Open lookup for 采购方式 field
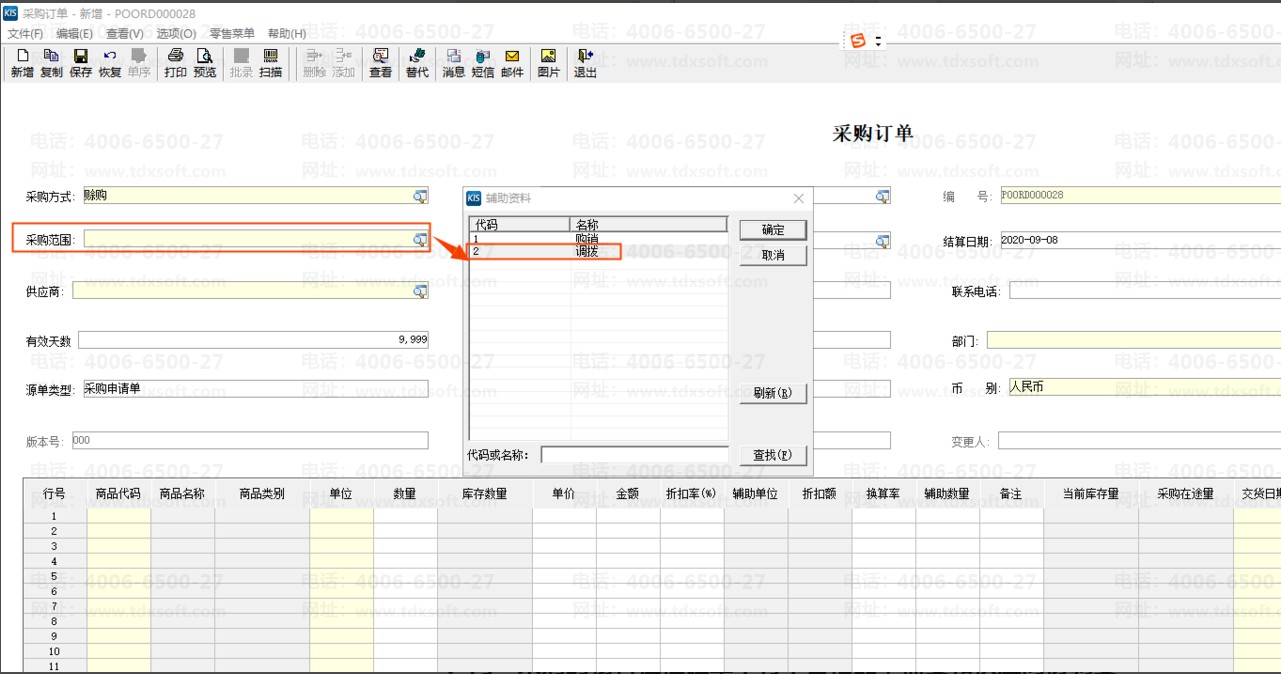This screenshot has width=1281, height=674. [420, 197]
